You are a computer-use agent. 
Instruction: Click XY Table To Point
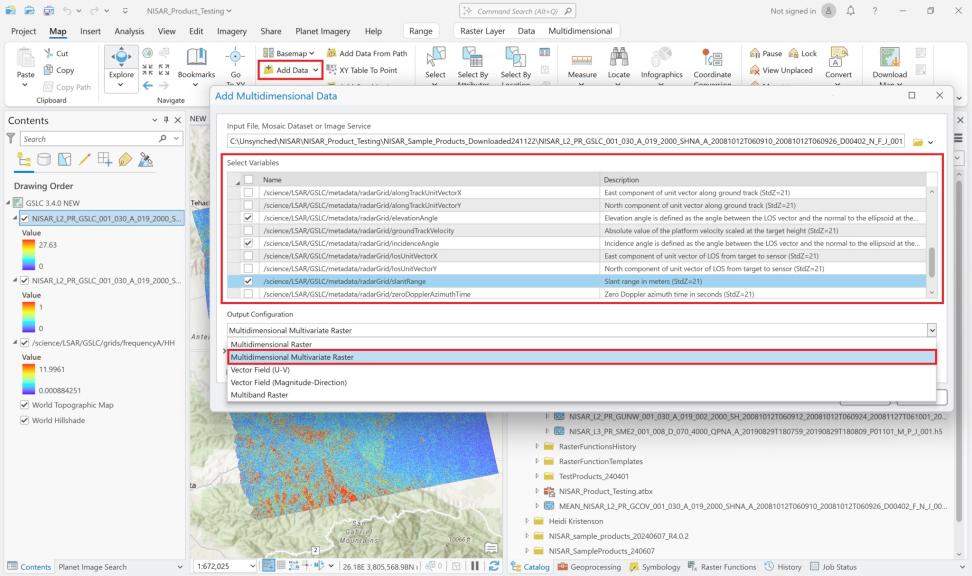coord(362,70)
